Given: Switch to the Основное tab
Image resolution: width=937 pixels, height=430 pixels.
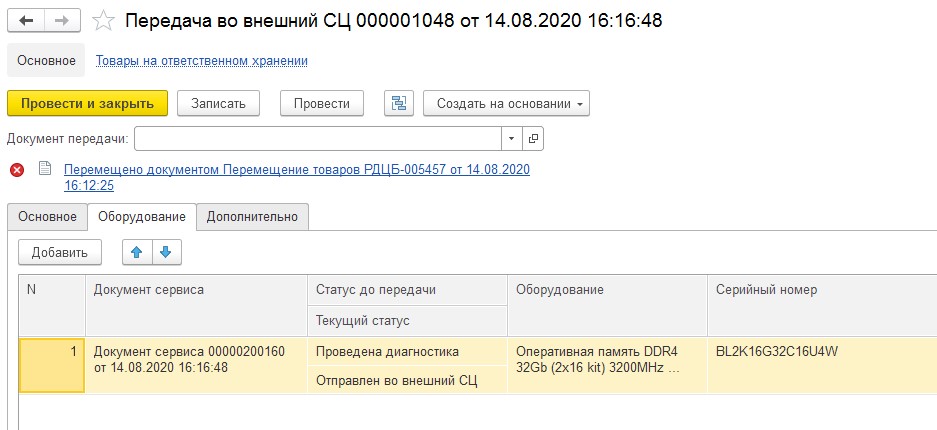Looking at the screenshot, I should [x=47, y=216].
